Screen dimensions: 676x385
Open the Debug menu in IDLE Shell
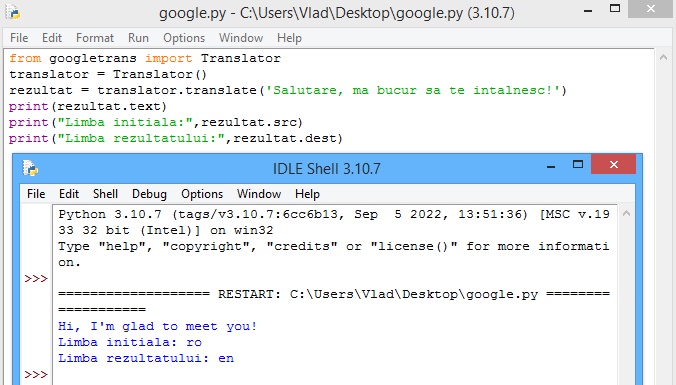click(x=149, y=194)
